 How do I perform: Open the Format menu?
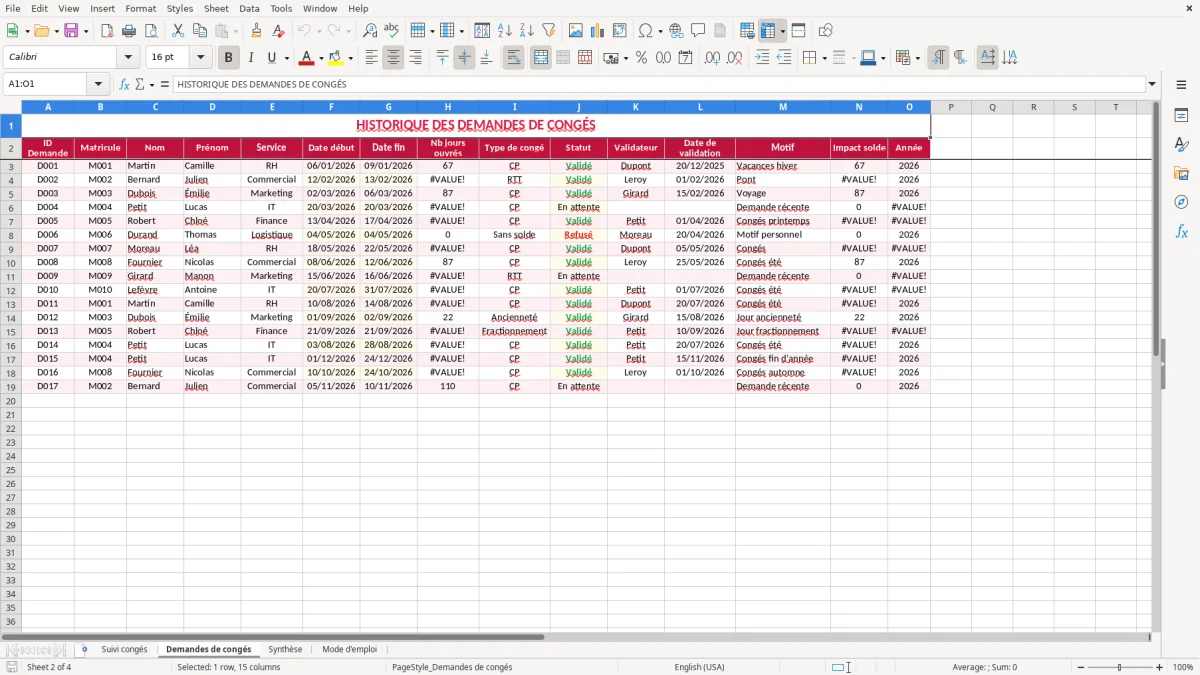[x=140, y=8]
